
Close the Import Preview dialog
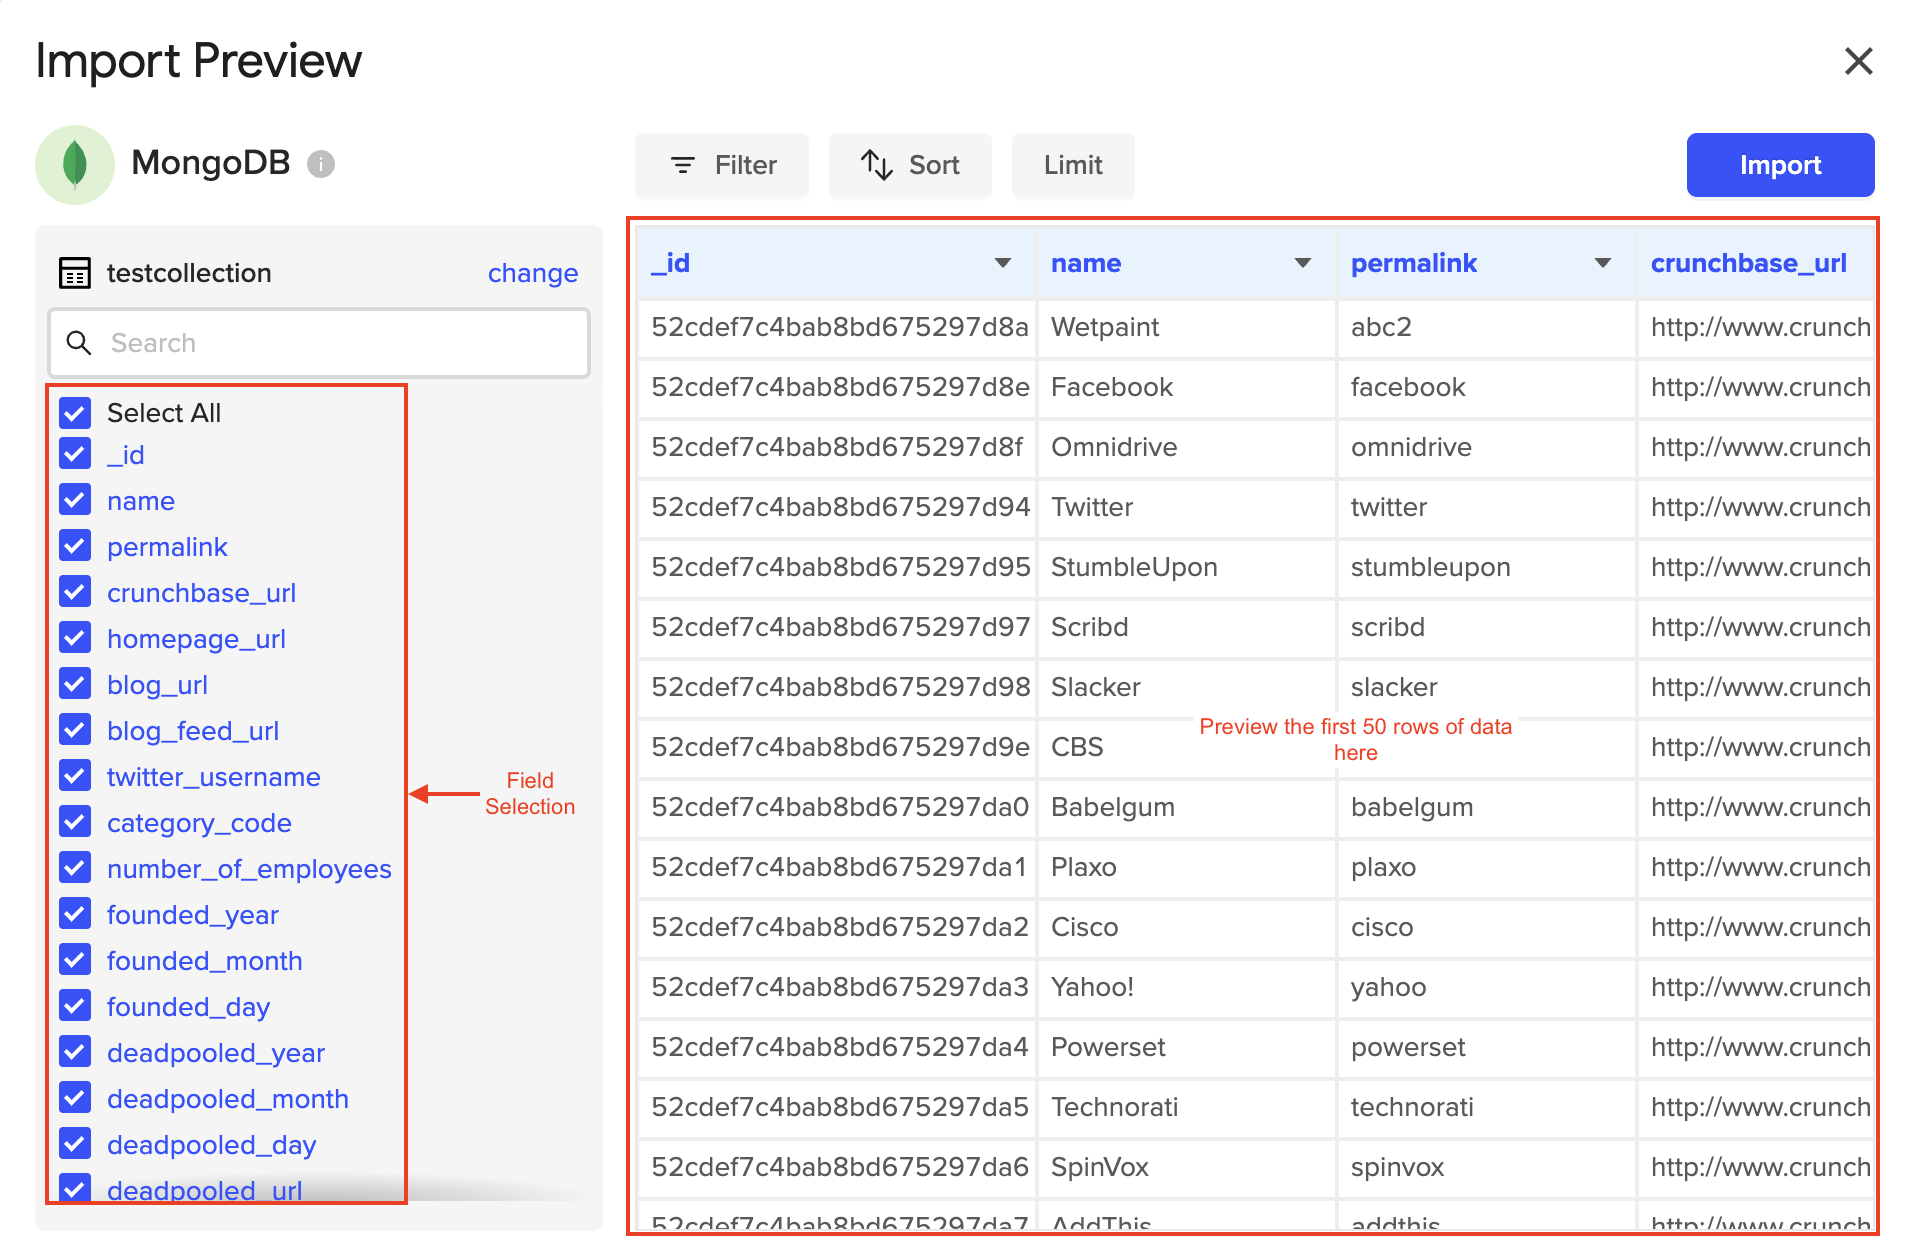[1858, 61]
